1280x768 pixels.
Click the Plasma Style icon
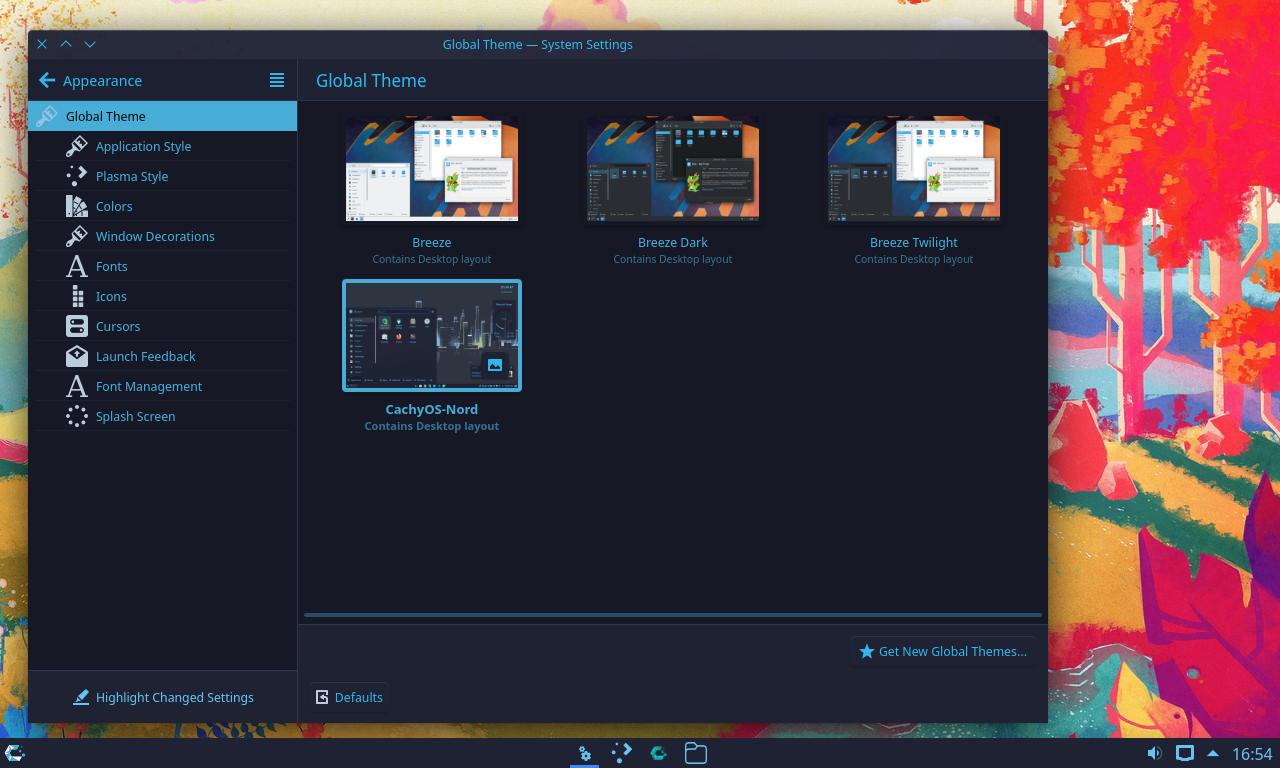click(77, 176)
